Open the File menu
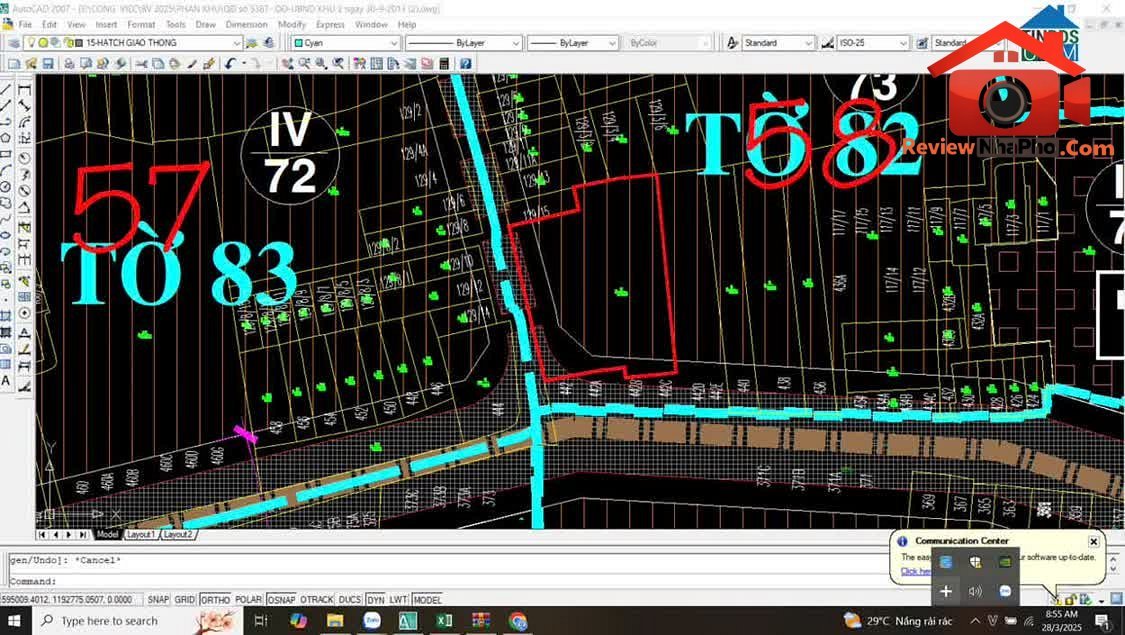This screenshot has height=635, width=1125. point(25,24)
